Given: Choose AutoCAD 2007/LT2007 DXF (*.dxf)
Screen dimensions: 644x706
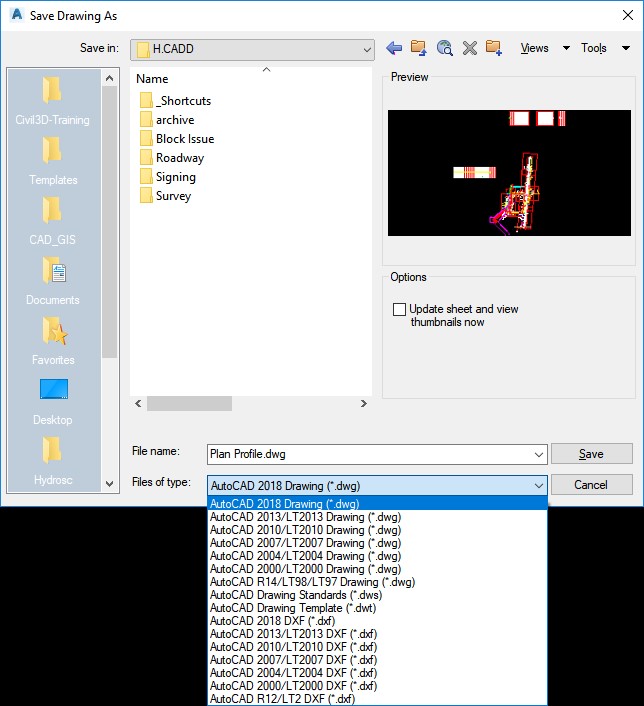Looking at the screenshot, I should click(x=377, y=660).
